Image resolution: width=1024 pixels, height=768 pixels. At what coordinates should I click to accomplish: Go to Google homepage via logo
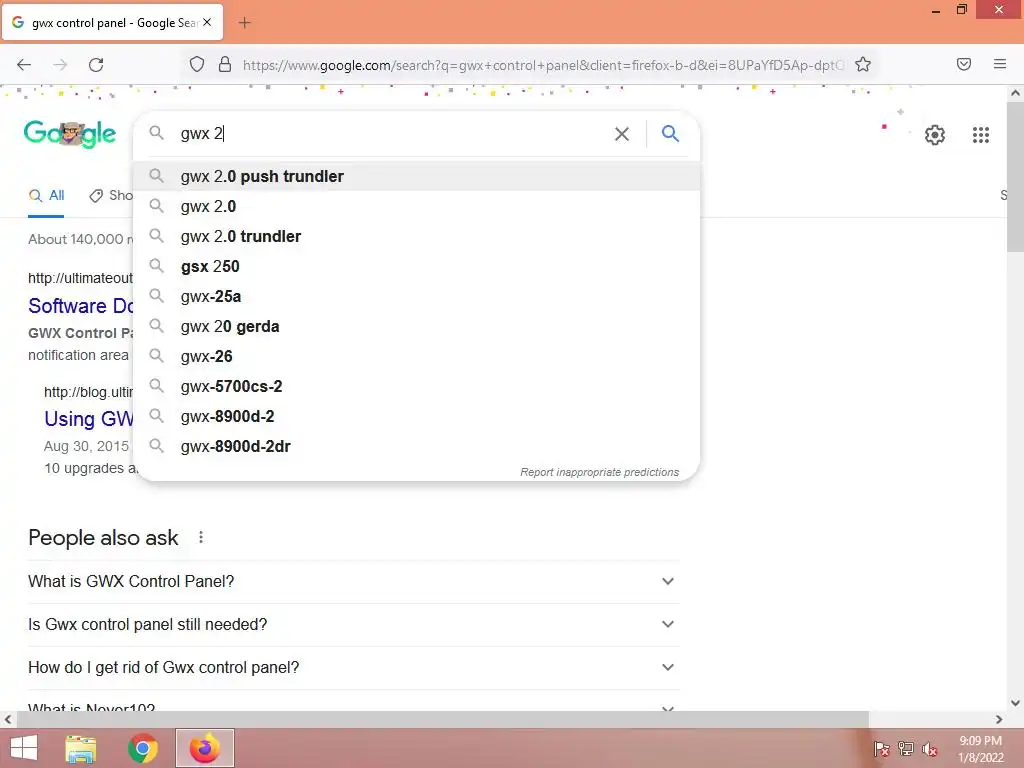click(70, 134)
